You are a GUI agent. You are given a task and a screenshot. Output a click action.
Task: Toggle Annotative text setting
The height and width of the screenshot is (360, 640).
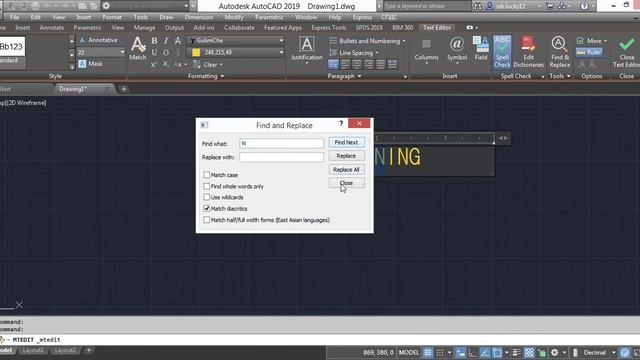98,40
